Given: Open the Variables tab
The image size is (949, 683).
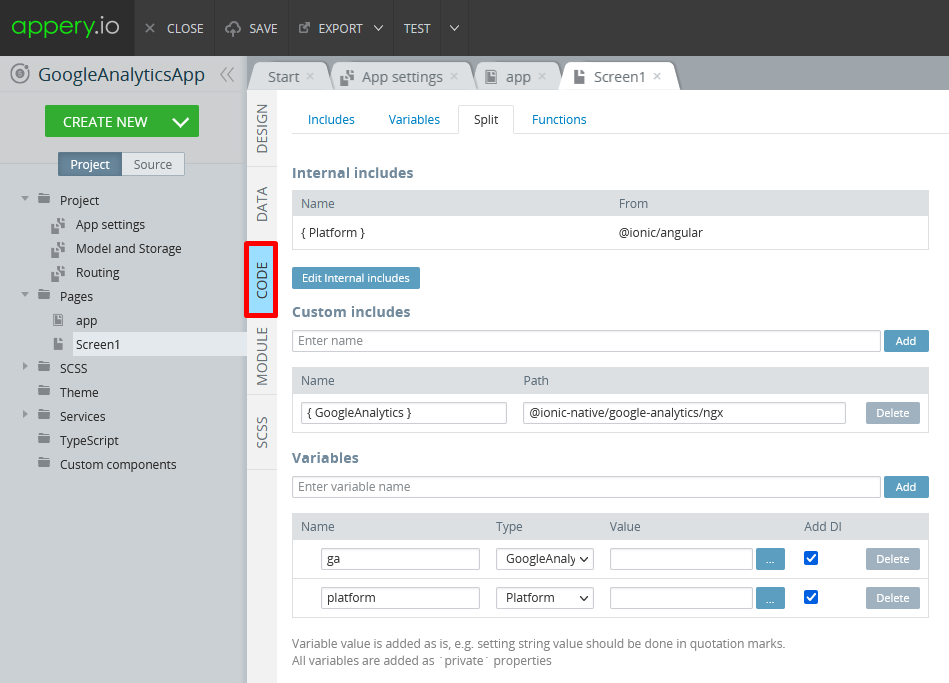Looking at the screenshot, I should click(414, 120).
